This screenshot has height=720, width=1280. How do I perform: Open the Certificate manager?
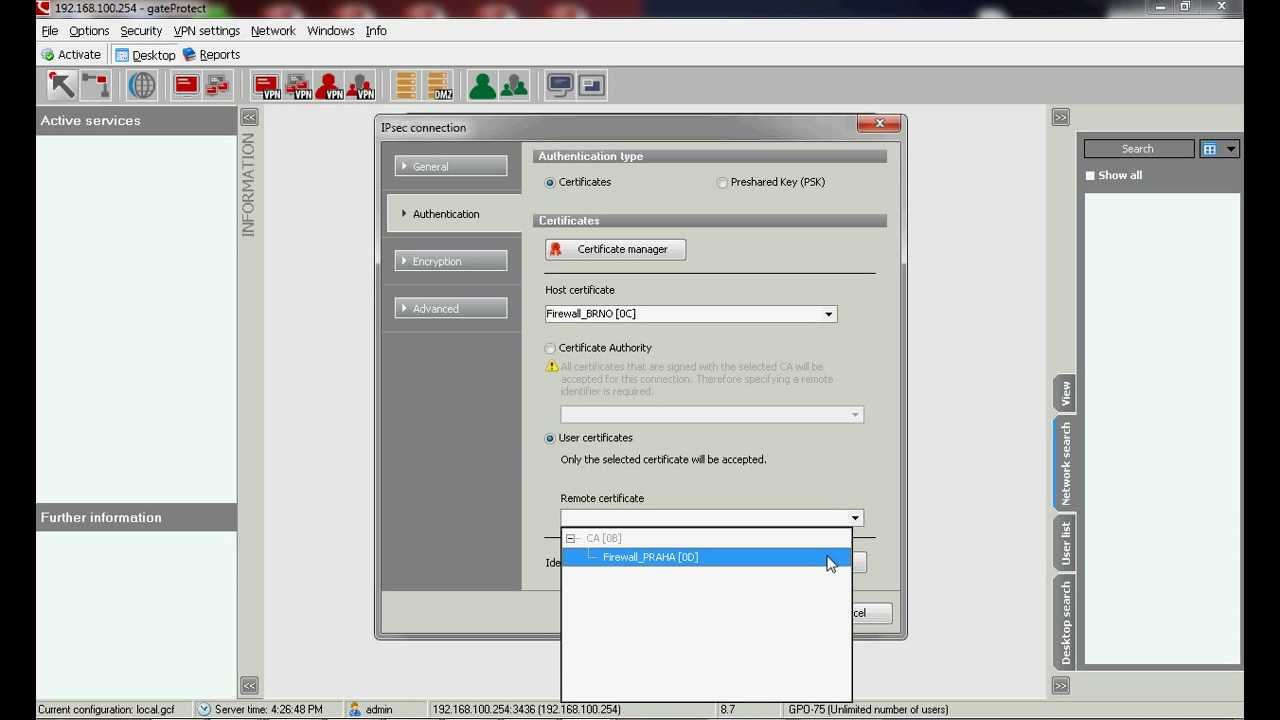pos(616,249)
